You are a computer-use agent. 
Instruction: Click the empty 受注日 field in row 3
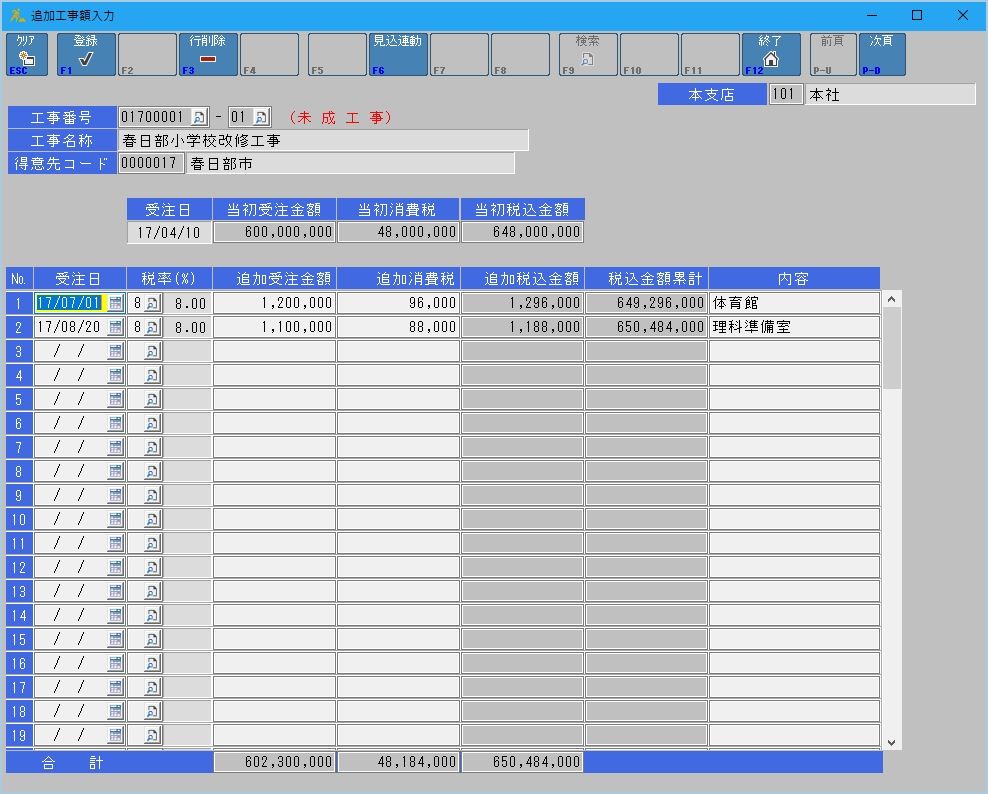pos(70,351)
